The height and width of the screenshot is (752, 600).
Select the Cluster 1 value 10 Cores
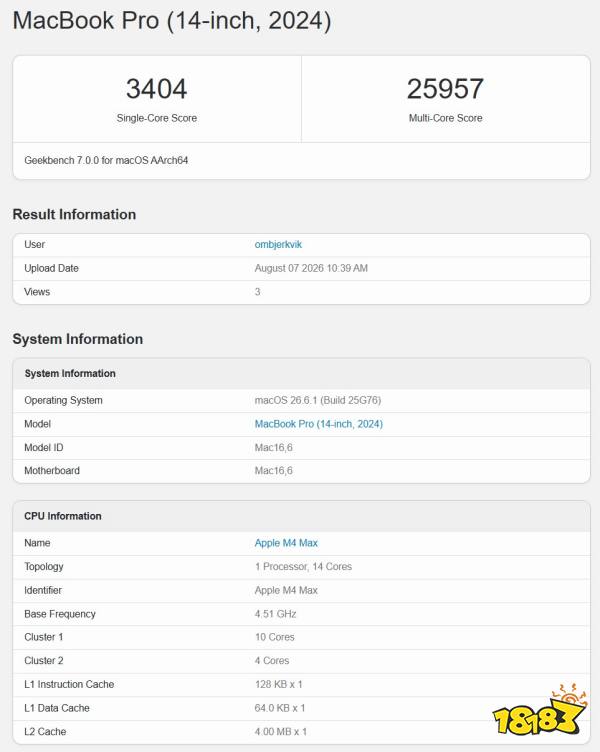(x=274, y=637)
